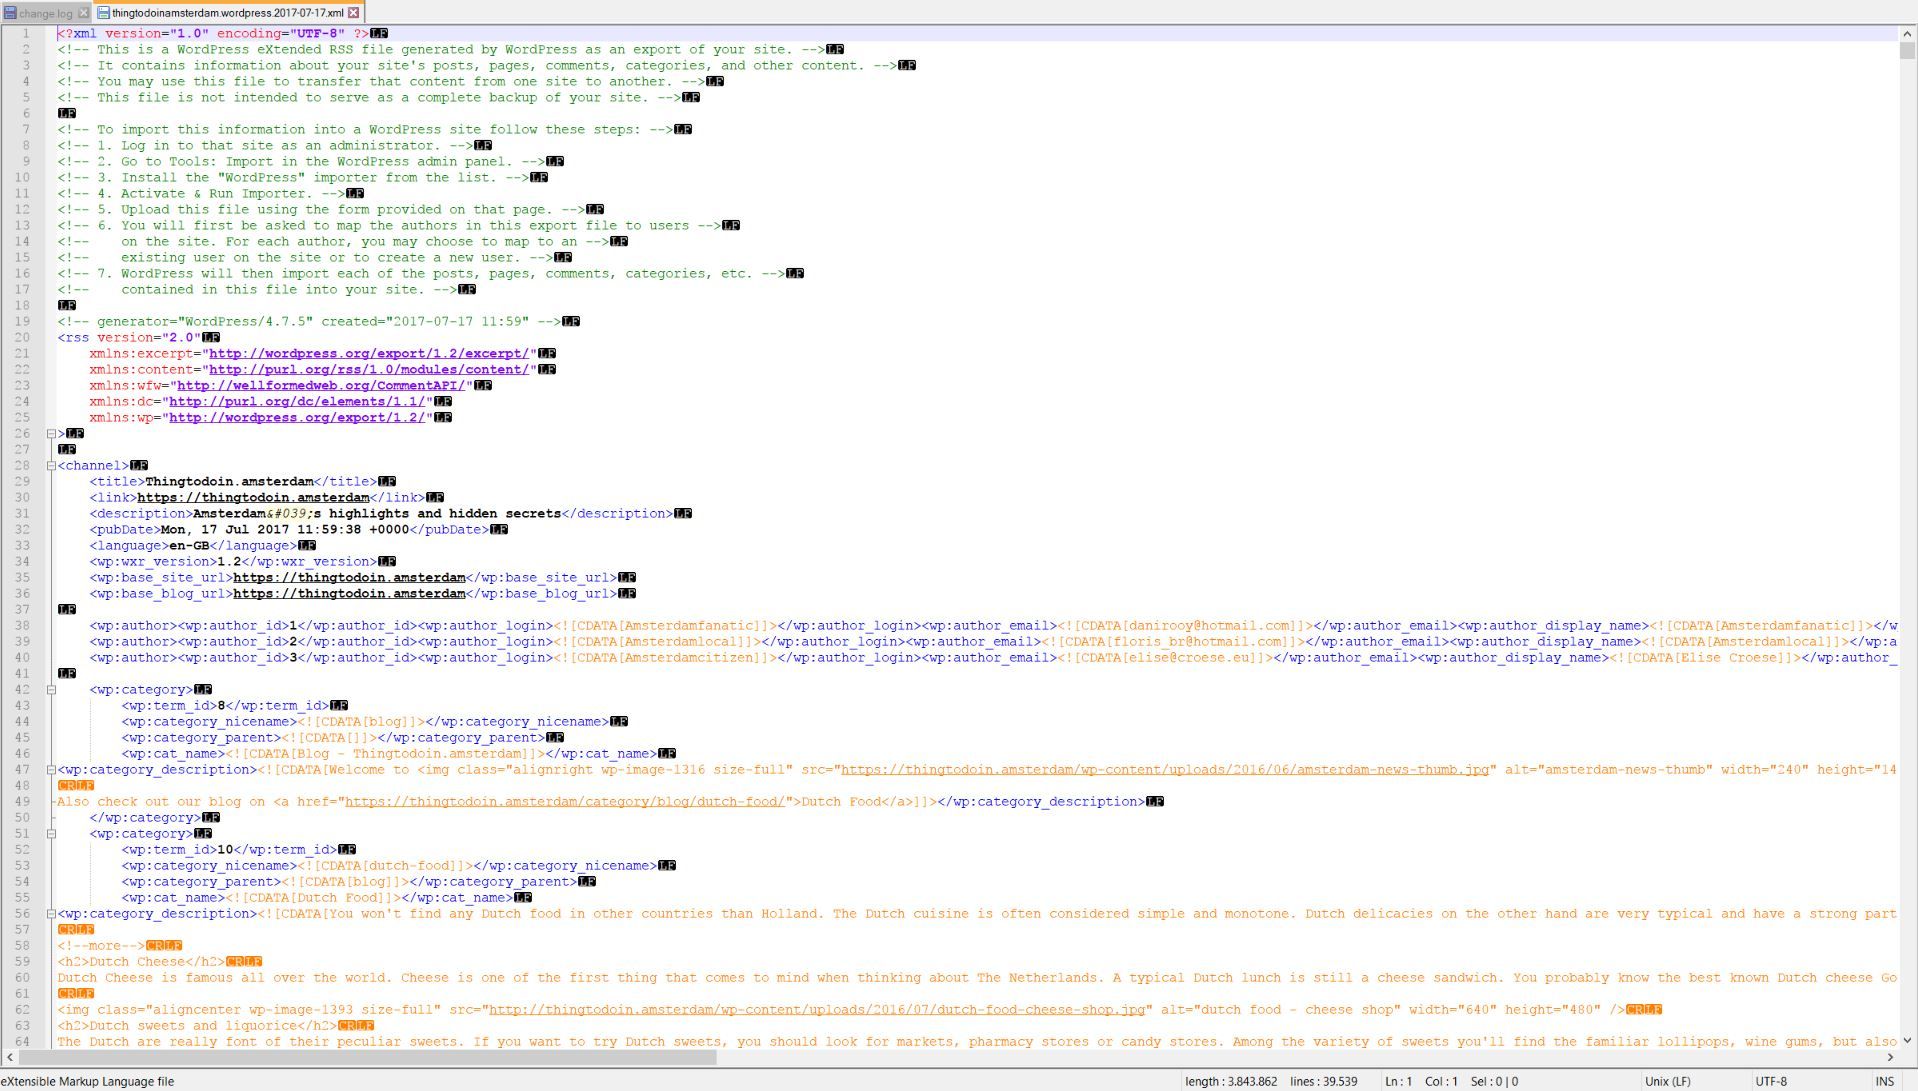Switch to the change log tab
The height and width of the screenshot is (1091, 1918).
(46, 13)
